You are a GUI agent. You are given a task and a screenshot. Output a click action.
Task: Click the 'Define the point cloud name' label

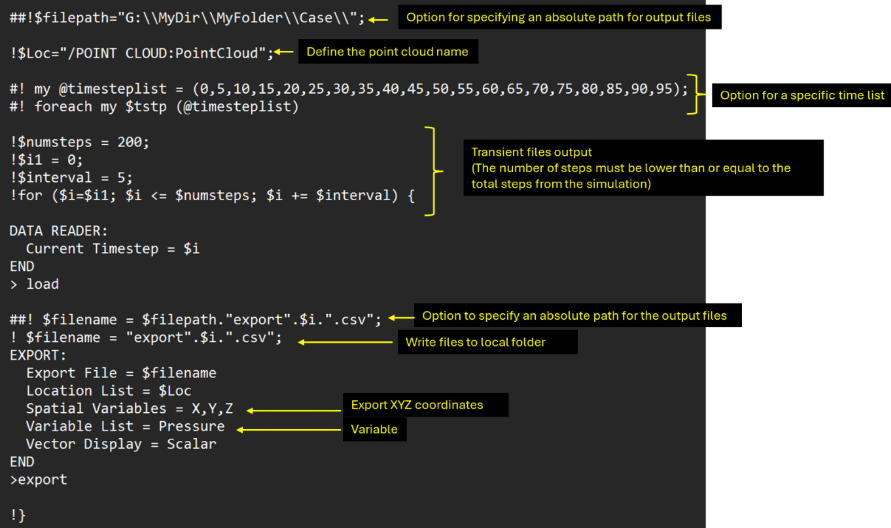[386, 52]
